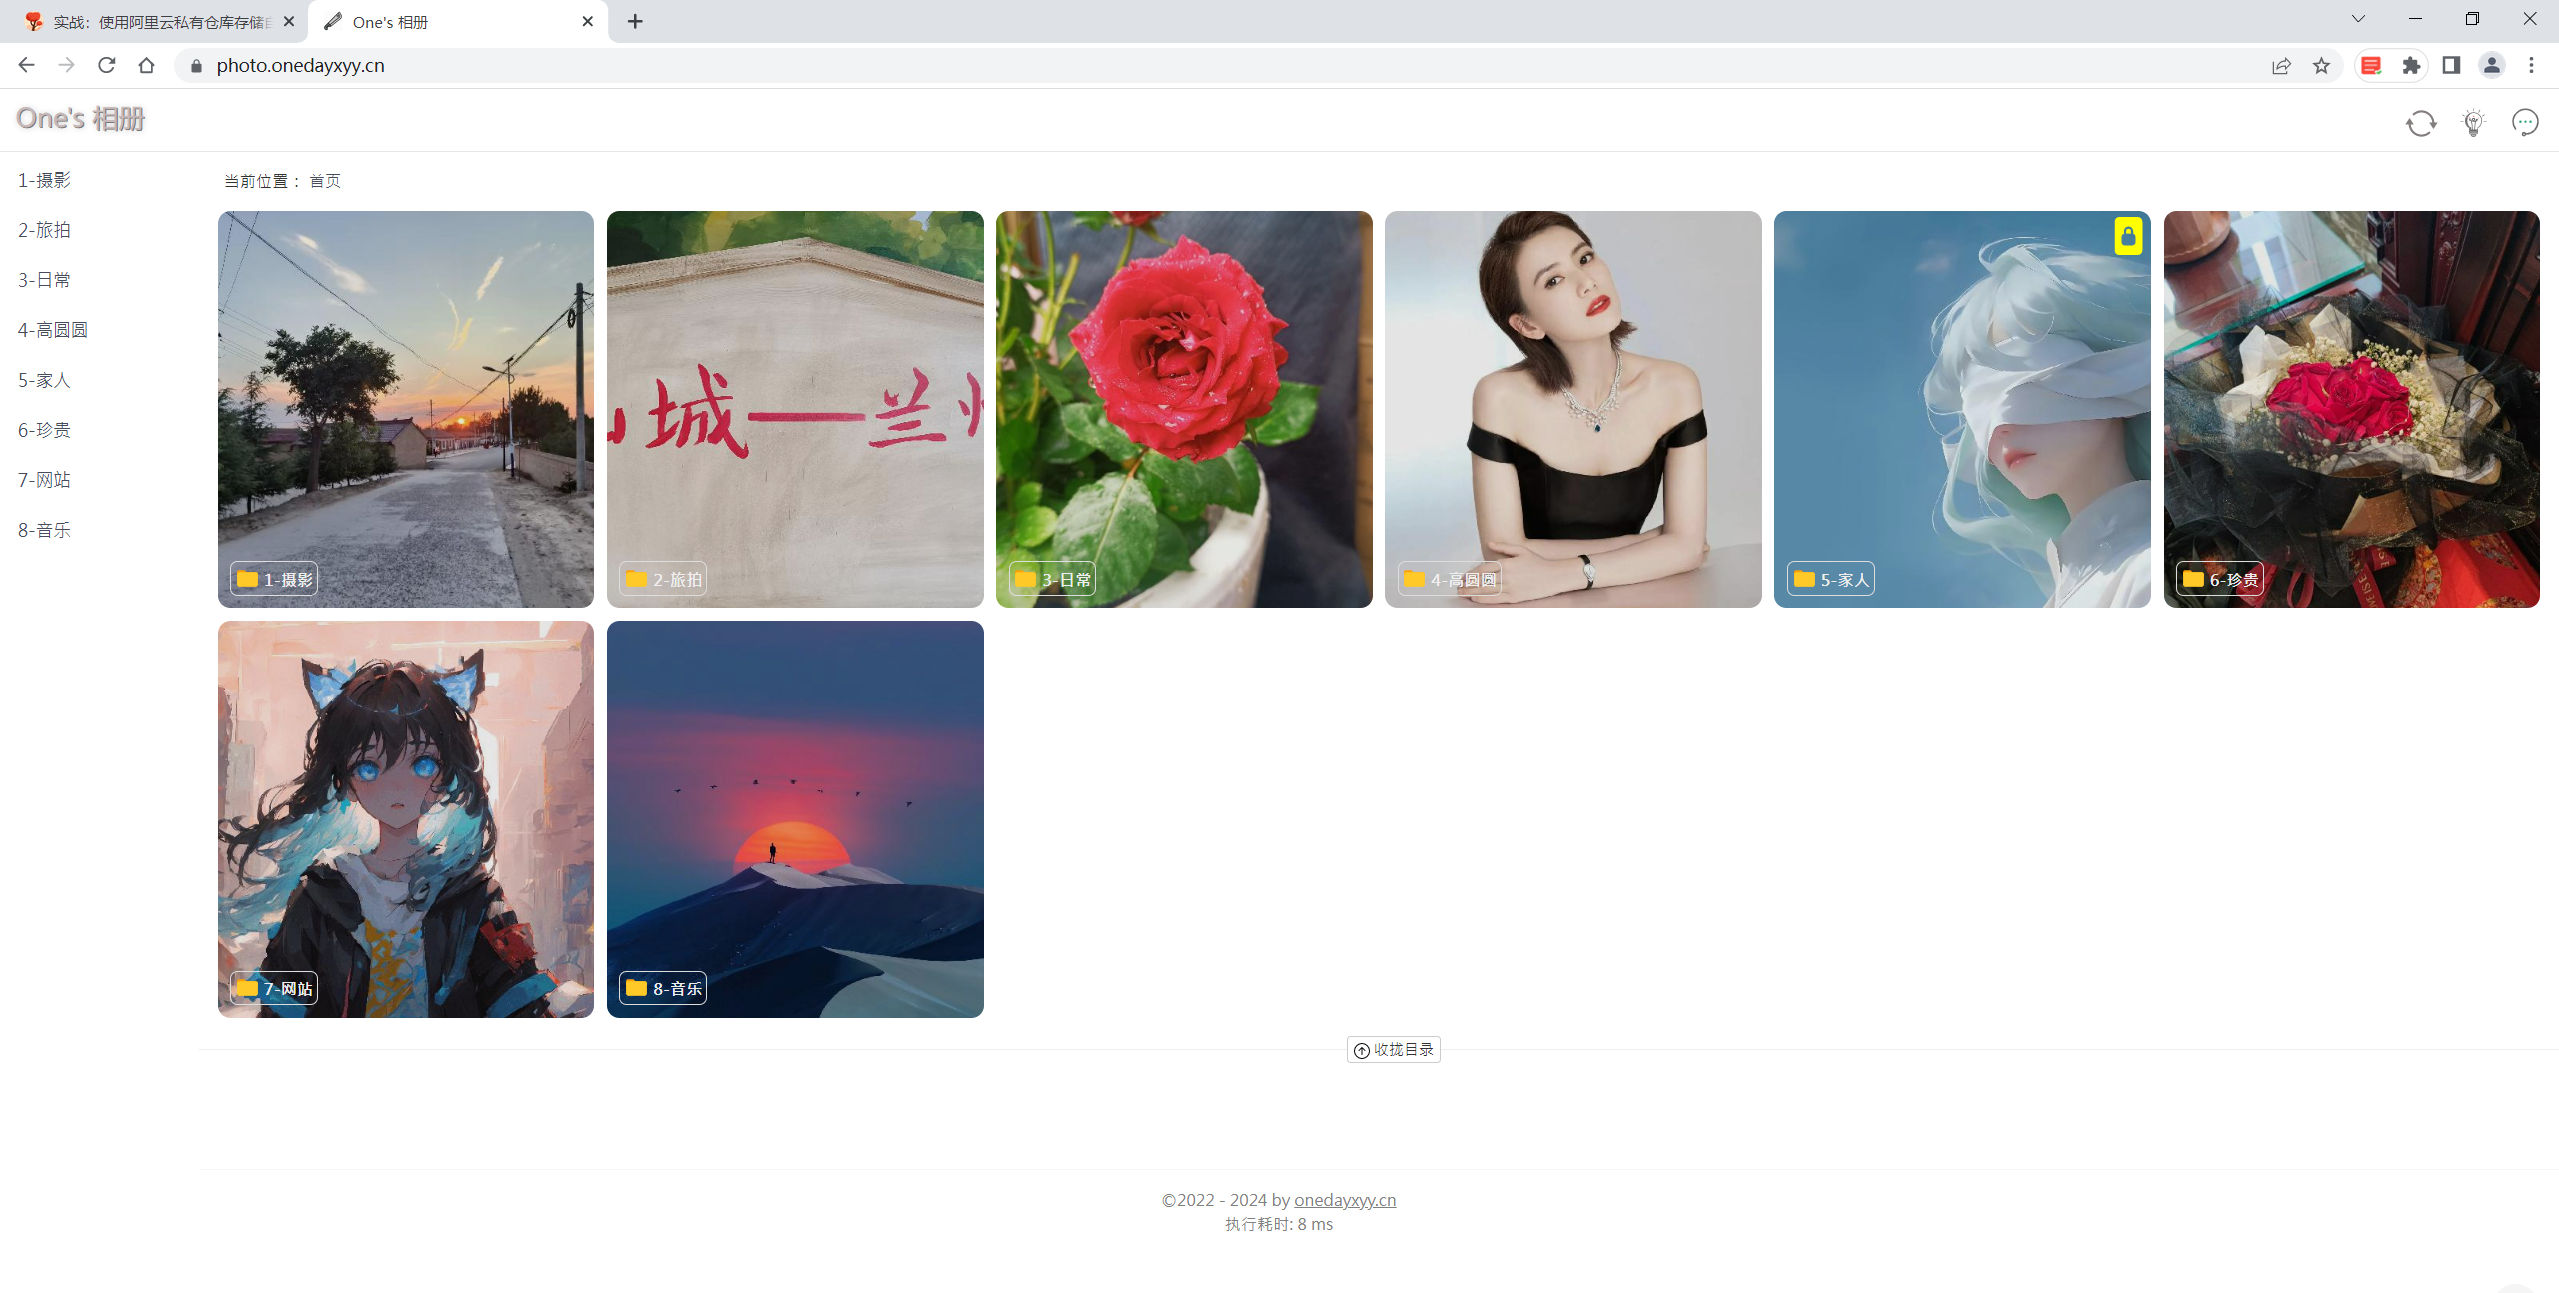Click the browser back arrow

click(x=27, y=65)
